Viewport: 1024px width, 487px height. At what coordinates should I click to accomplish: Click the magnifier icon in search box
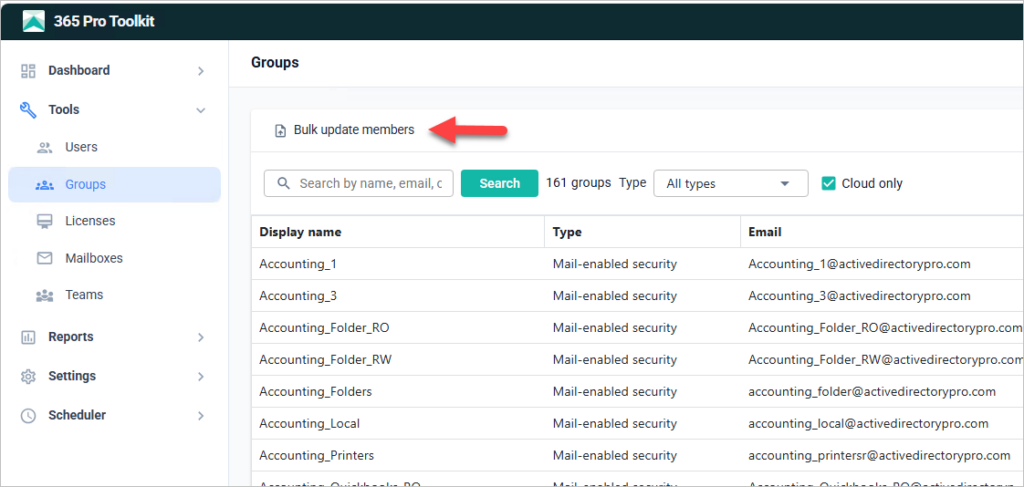[x=283, y=183]
